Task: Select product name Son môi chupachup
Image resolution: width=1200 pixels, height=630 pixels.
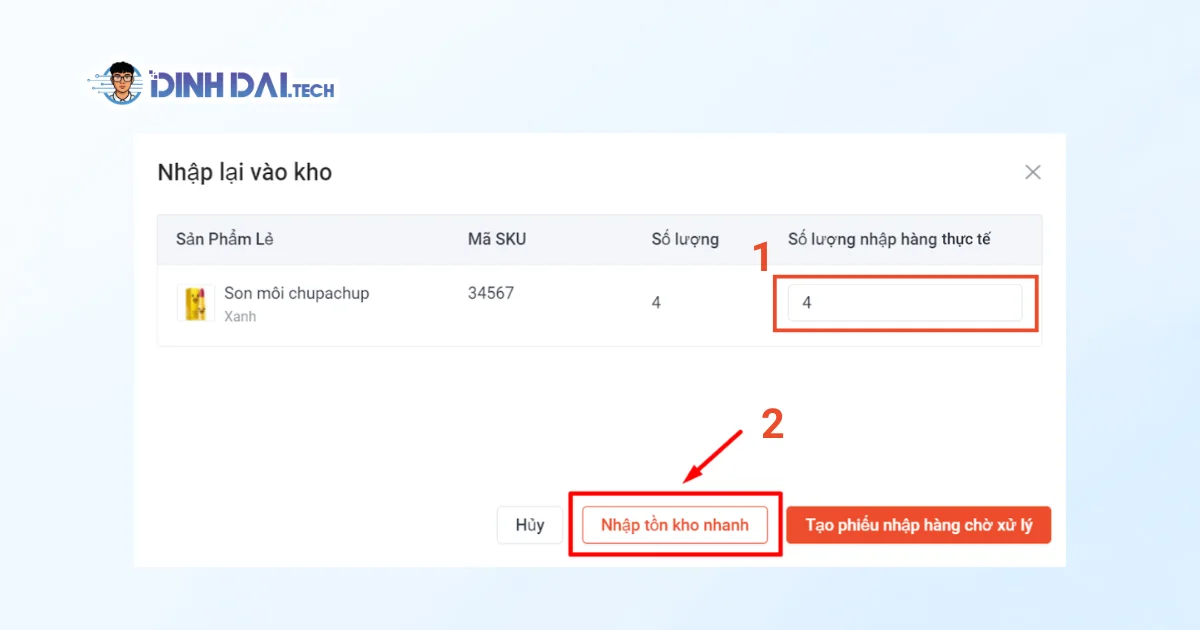Action: point(297,293)
